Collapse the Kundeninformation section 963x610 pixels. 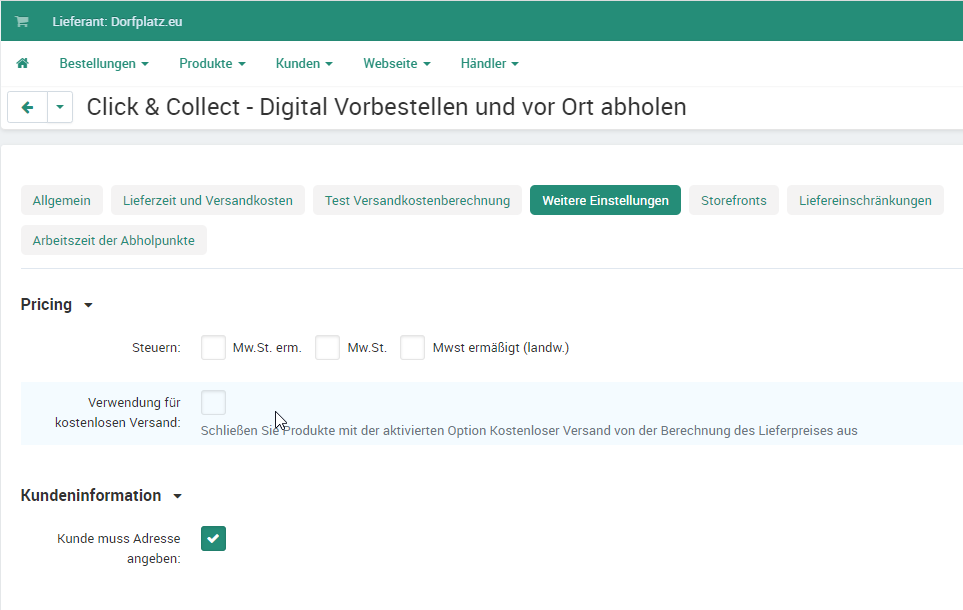pos(101,495)
